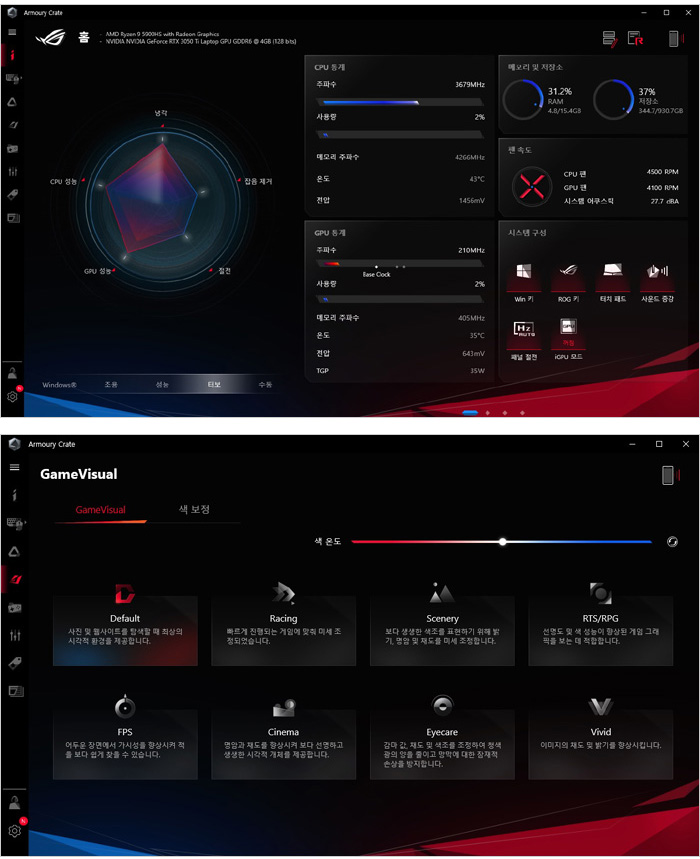
Task: Click the 색 온도 slider handle
Action: [502, 542]
